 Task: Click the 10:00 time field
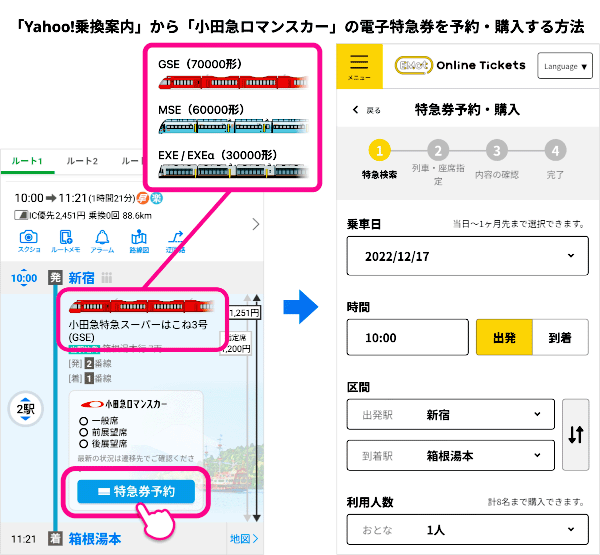tap(408, 338)
